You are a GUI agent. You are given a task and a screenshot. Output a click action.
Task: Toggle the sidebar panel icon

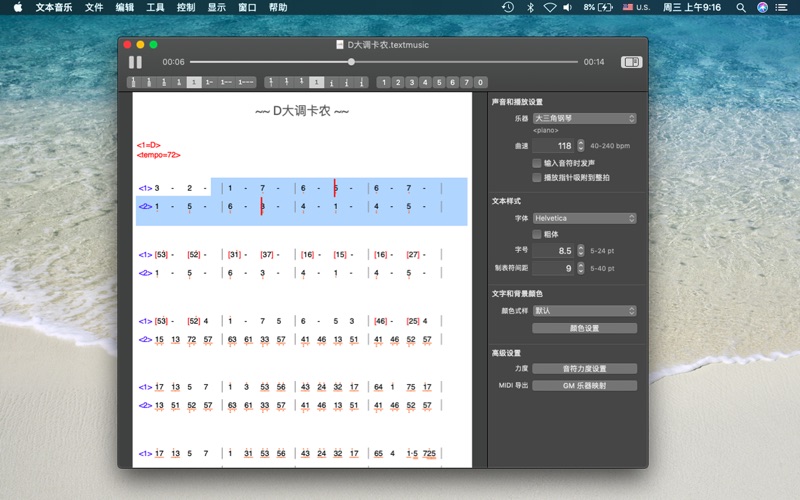coord(630,62)
